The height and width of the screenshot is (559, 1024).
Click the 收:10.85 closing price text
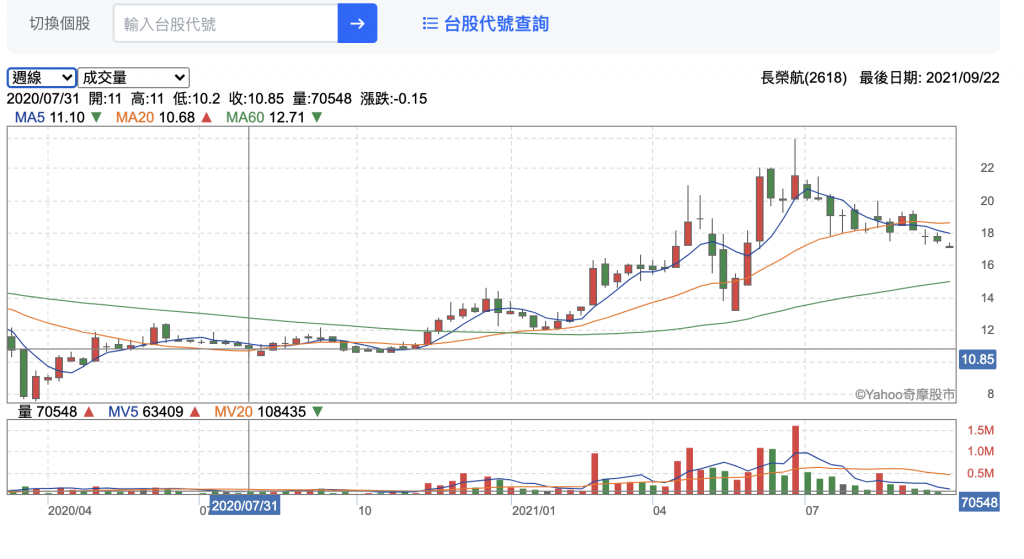(256, 99)
